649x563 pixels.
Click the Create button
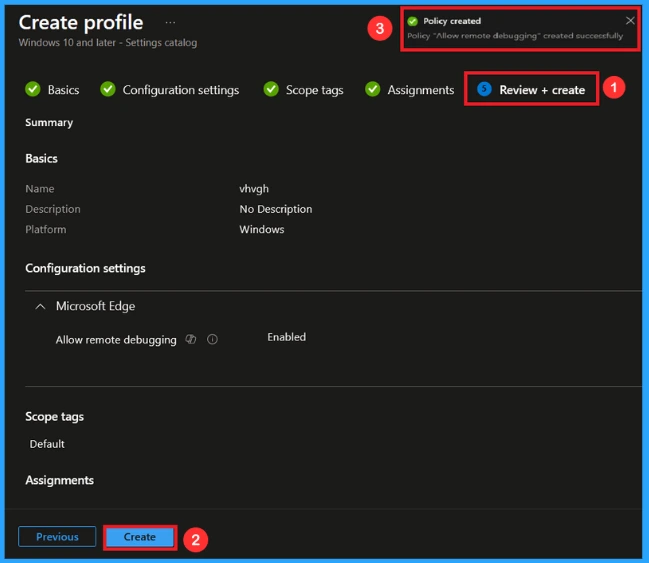click(140, 537)
